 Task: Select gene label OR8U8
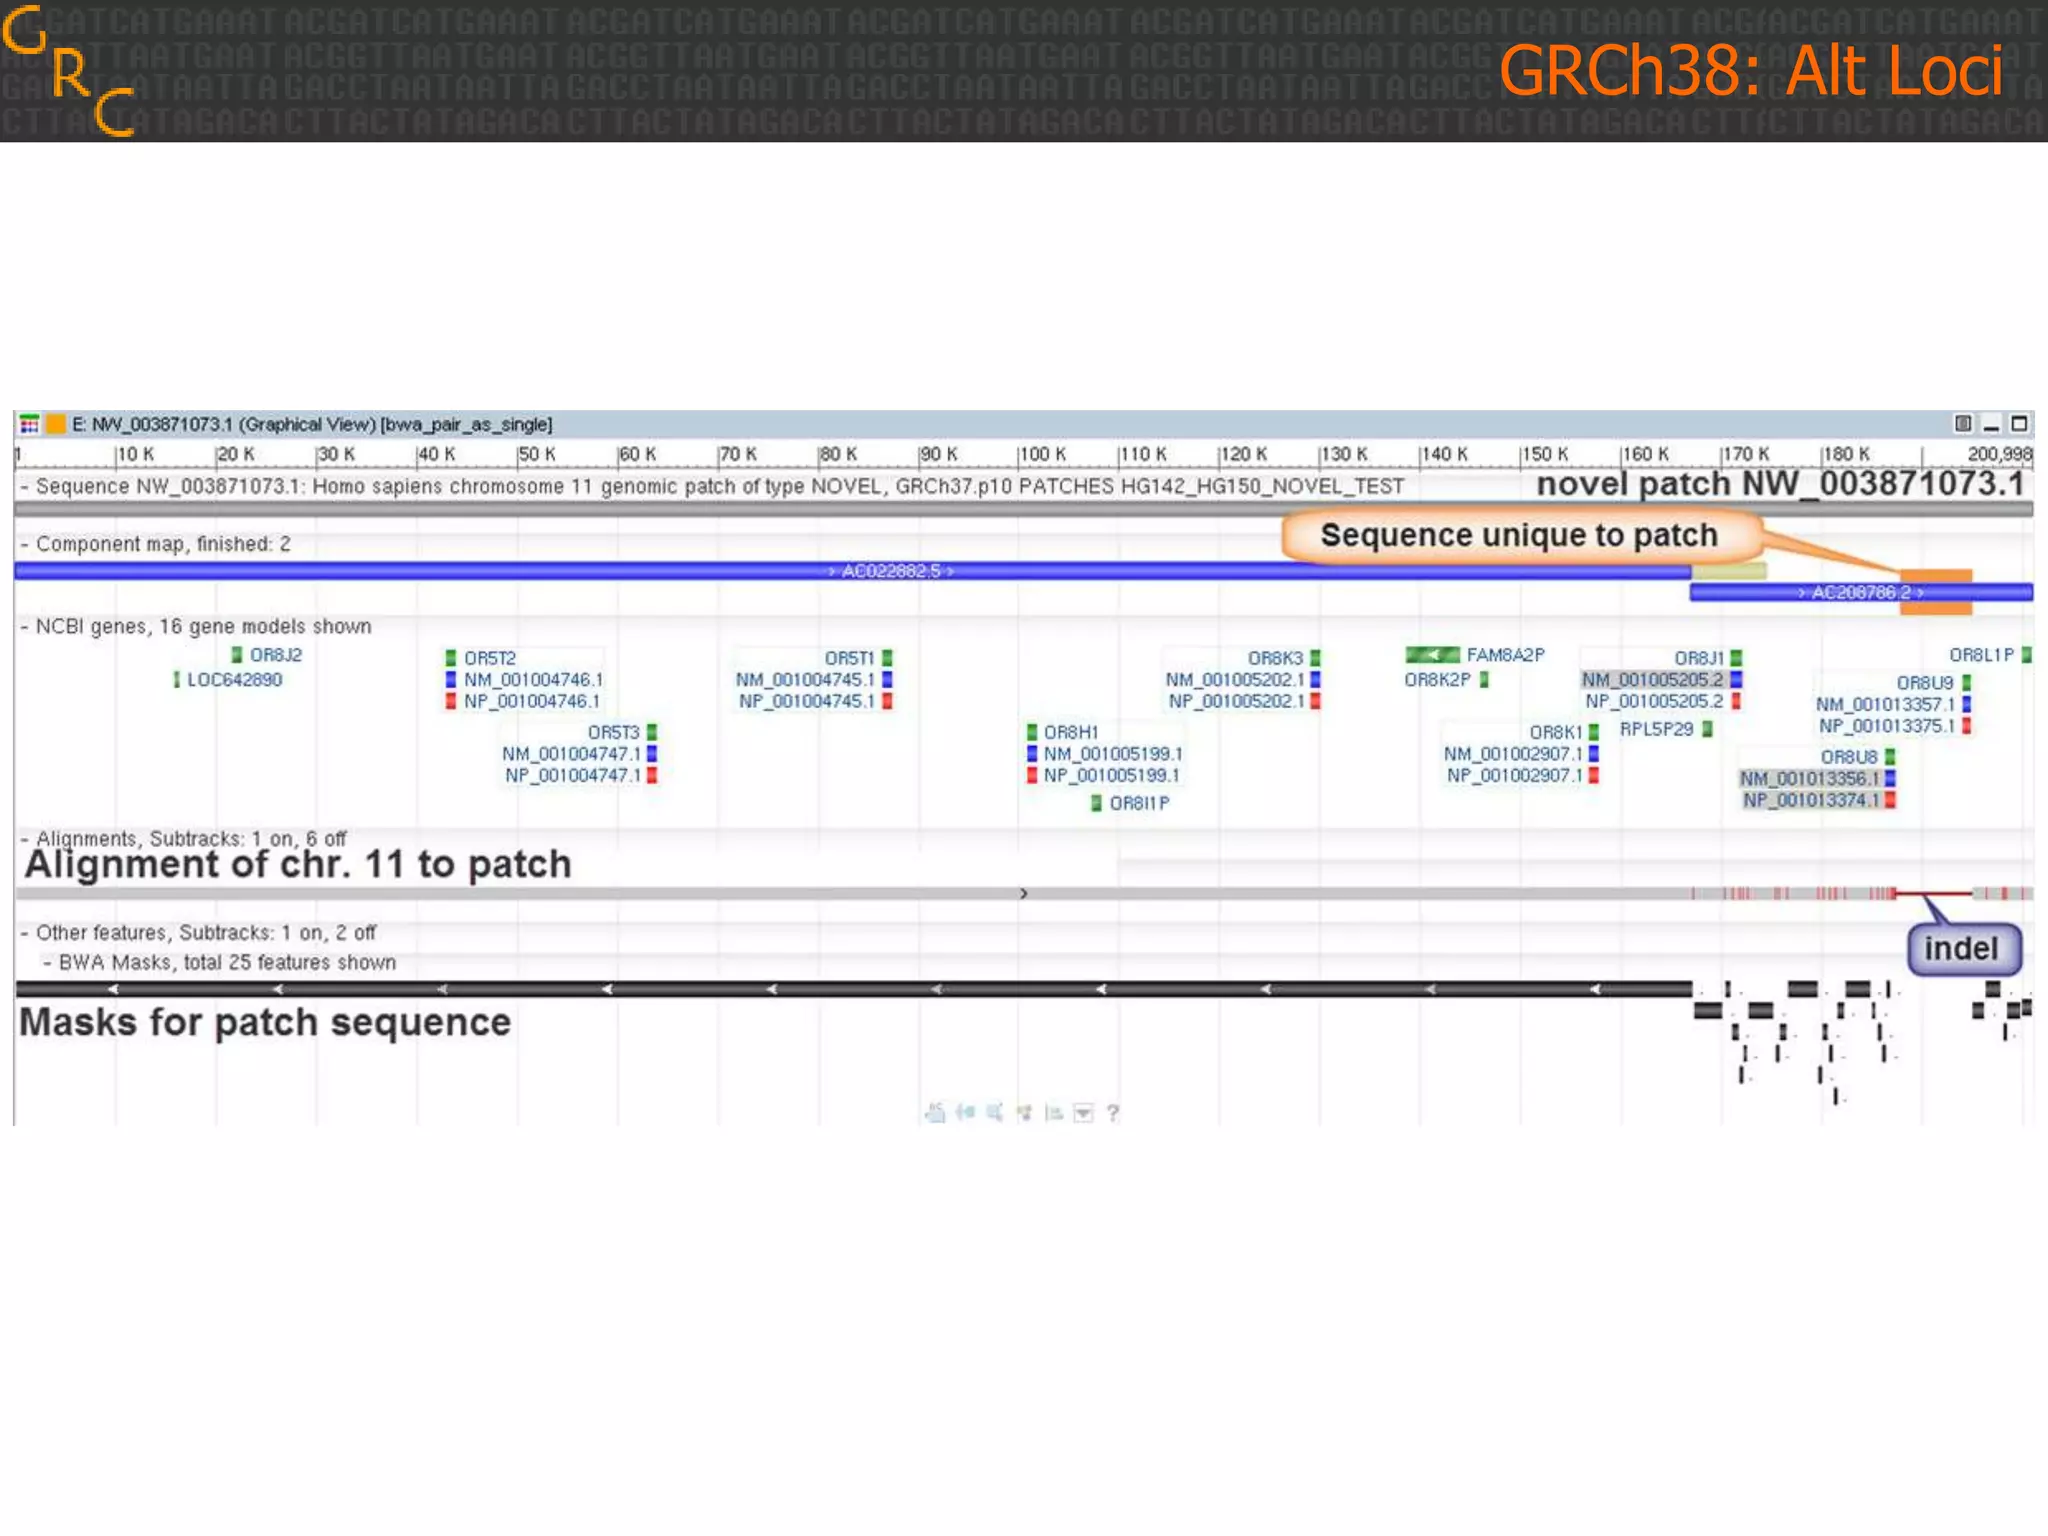[x=1849, y=757]
